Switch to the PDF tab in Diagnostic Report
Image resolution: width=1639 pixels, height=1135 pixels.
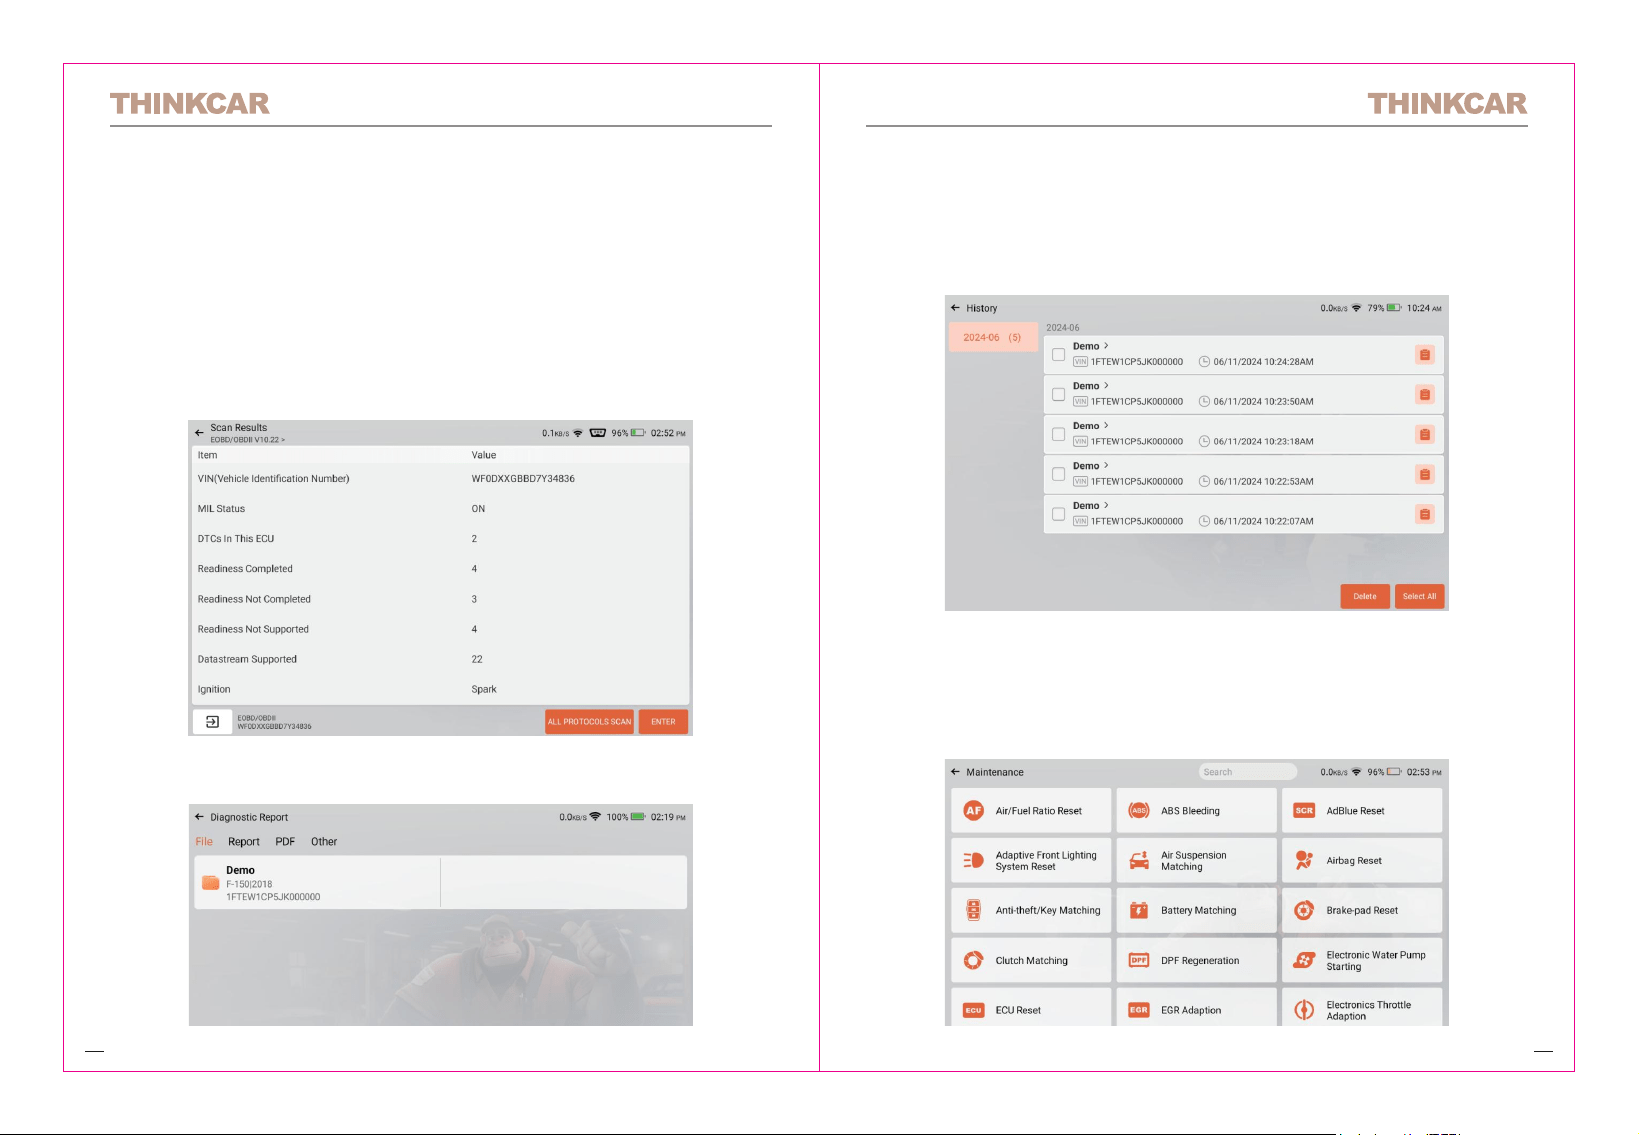click(285, 842)
